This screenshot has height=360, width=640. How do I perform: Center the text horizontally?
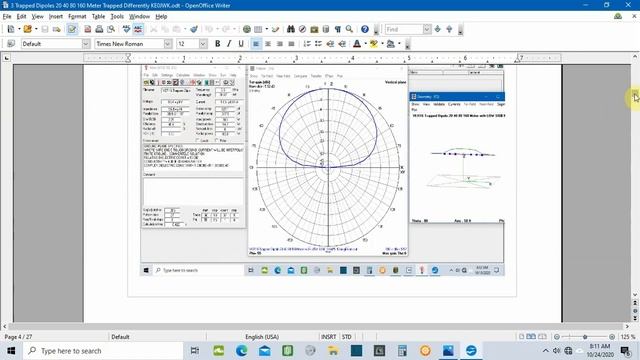point(268,44)
